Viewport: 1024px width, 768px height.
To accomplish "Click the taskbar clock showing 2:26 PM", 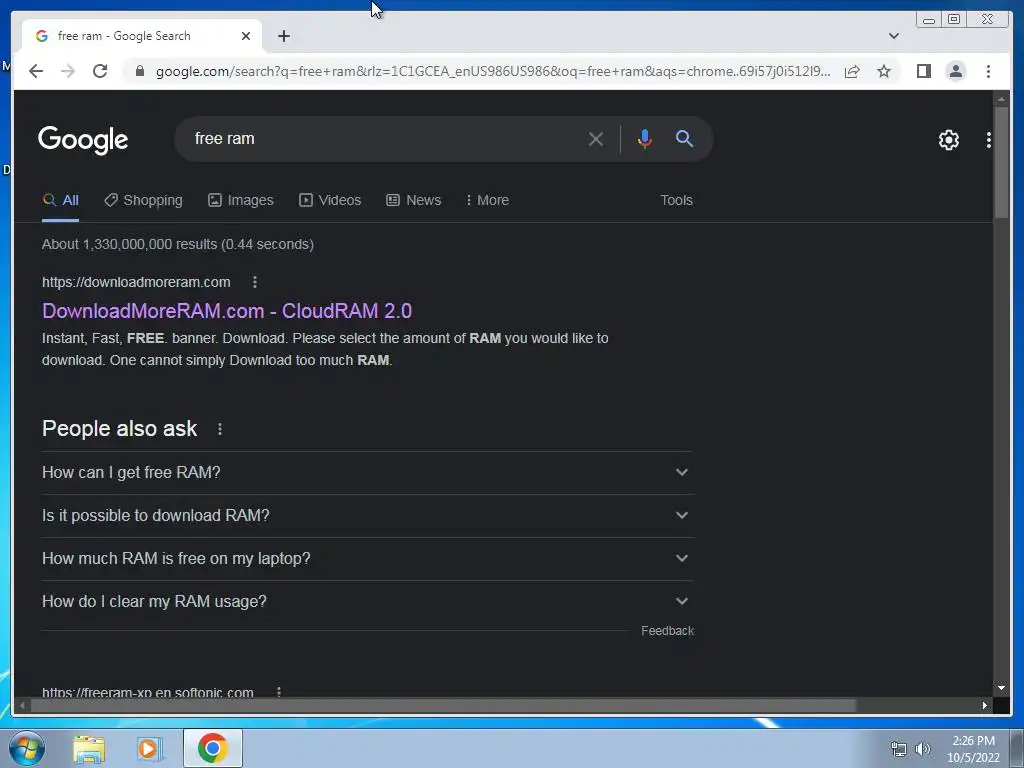I will 973,749.
